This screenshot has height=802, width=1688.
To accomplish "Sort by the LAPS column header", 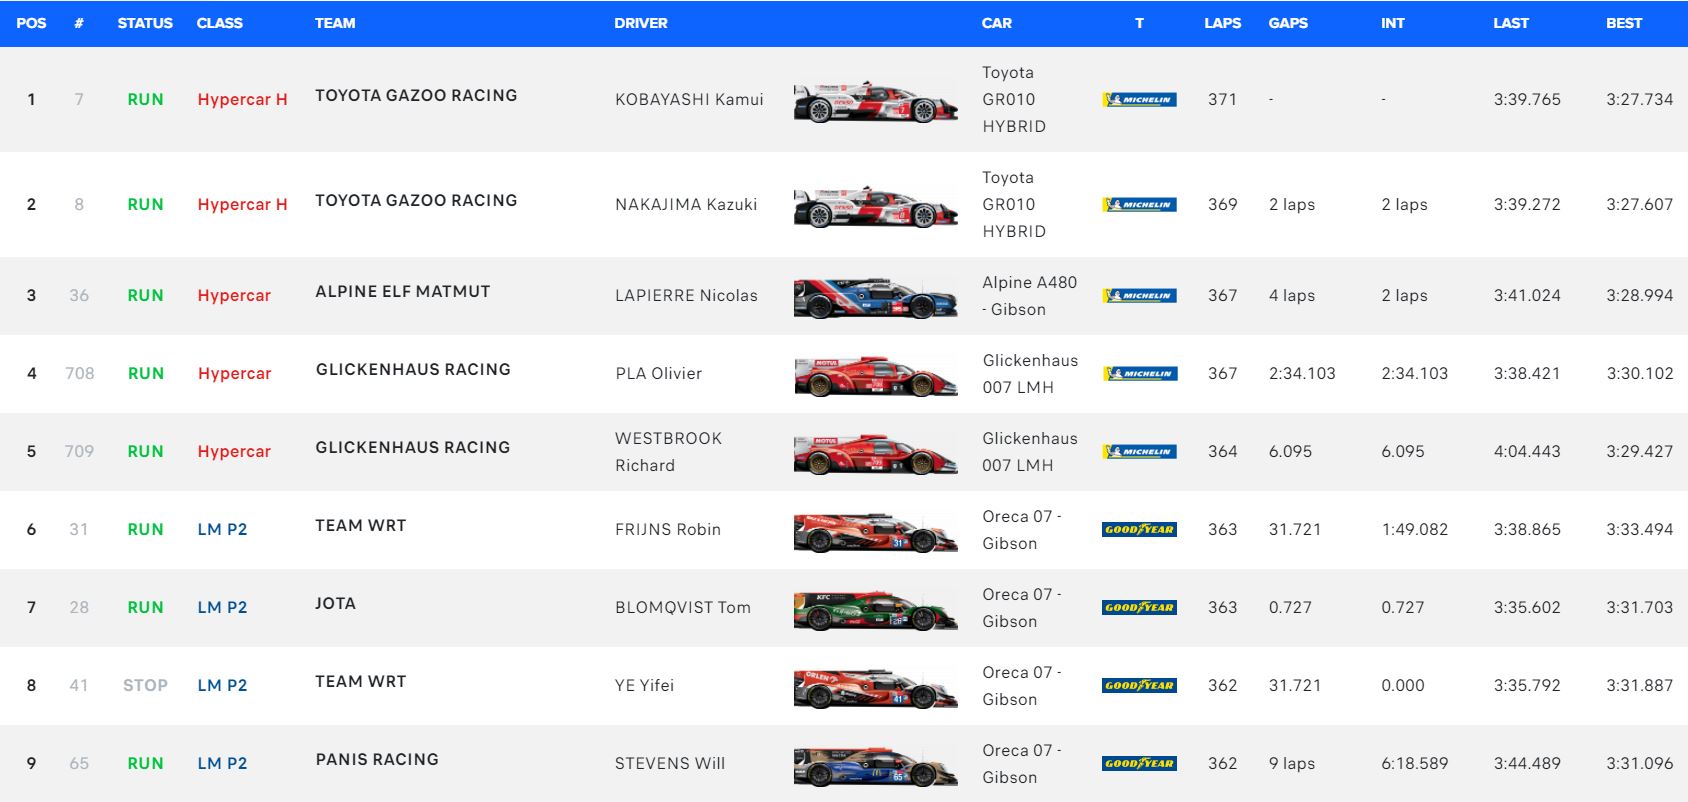I will pos(1223,23).
